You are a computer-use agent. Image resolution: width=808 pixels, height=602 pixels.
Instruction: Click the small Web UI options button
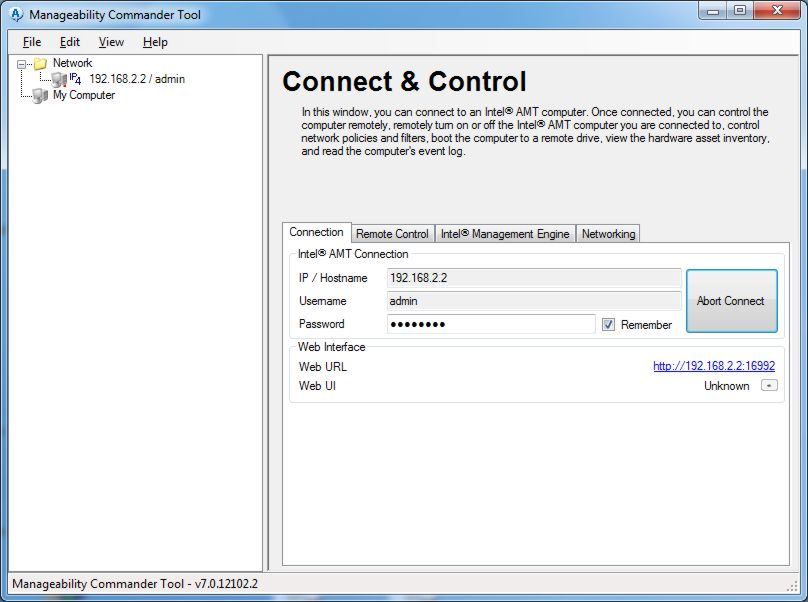[x=769, y=386]
